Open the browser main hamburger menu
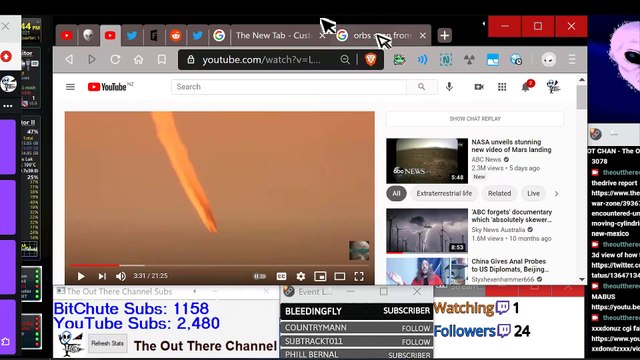This screenshot has height=360, width=640. click(572, 60)
